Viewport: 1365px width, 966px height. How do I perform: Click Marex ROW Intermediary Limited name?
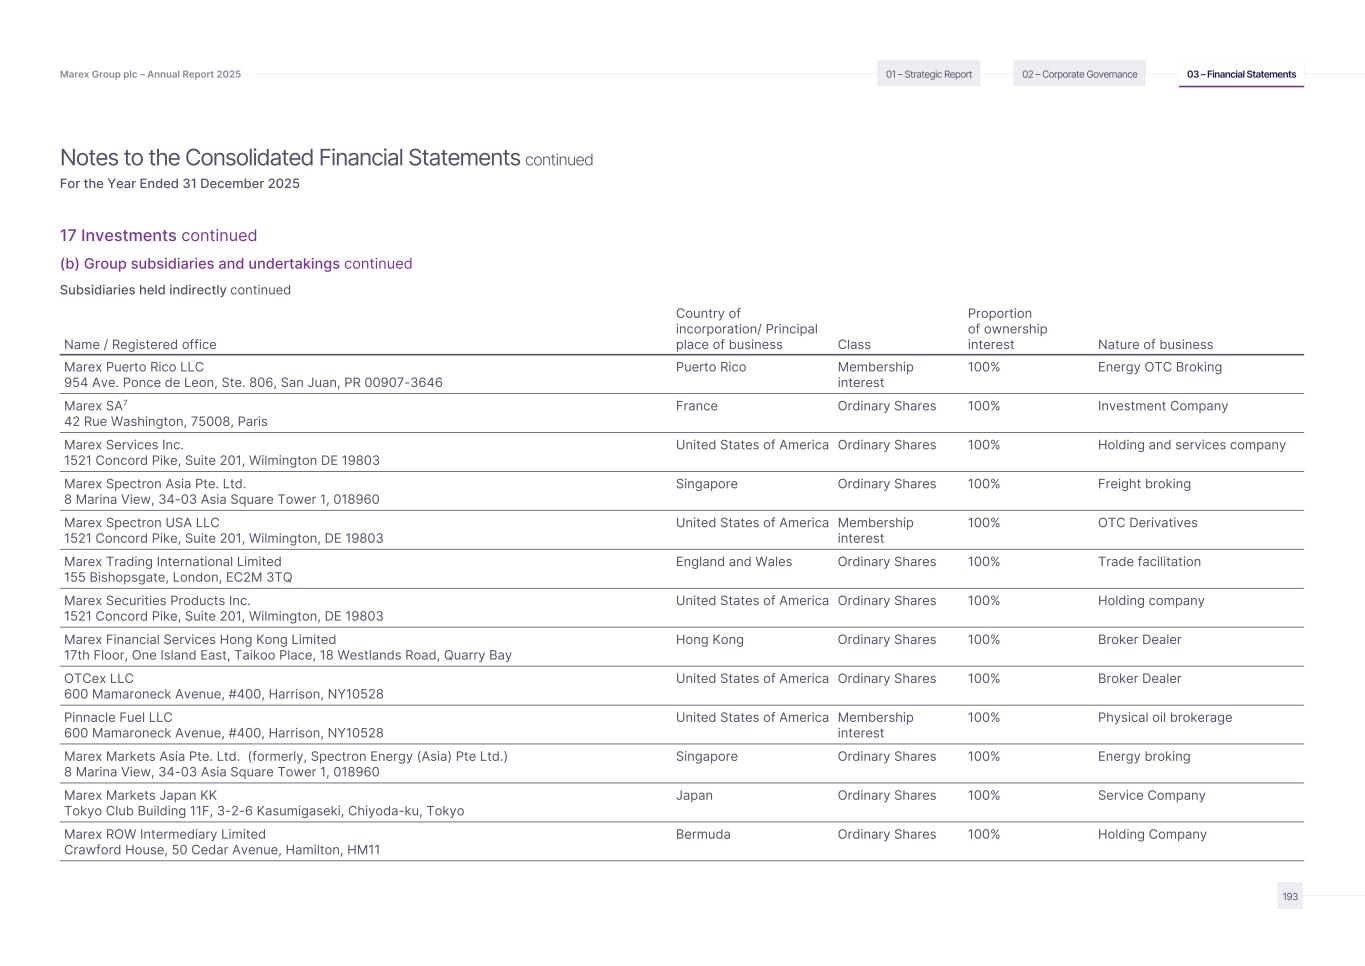tap(165, 835)
